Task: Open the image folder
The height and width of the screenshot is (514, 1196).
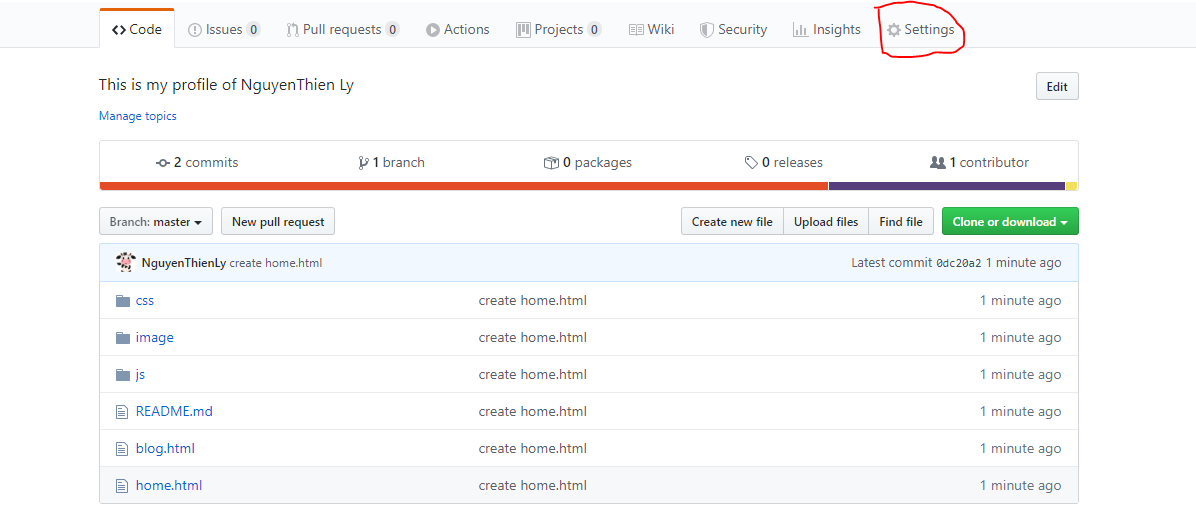Action: (x=155, y=337)
